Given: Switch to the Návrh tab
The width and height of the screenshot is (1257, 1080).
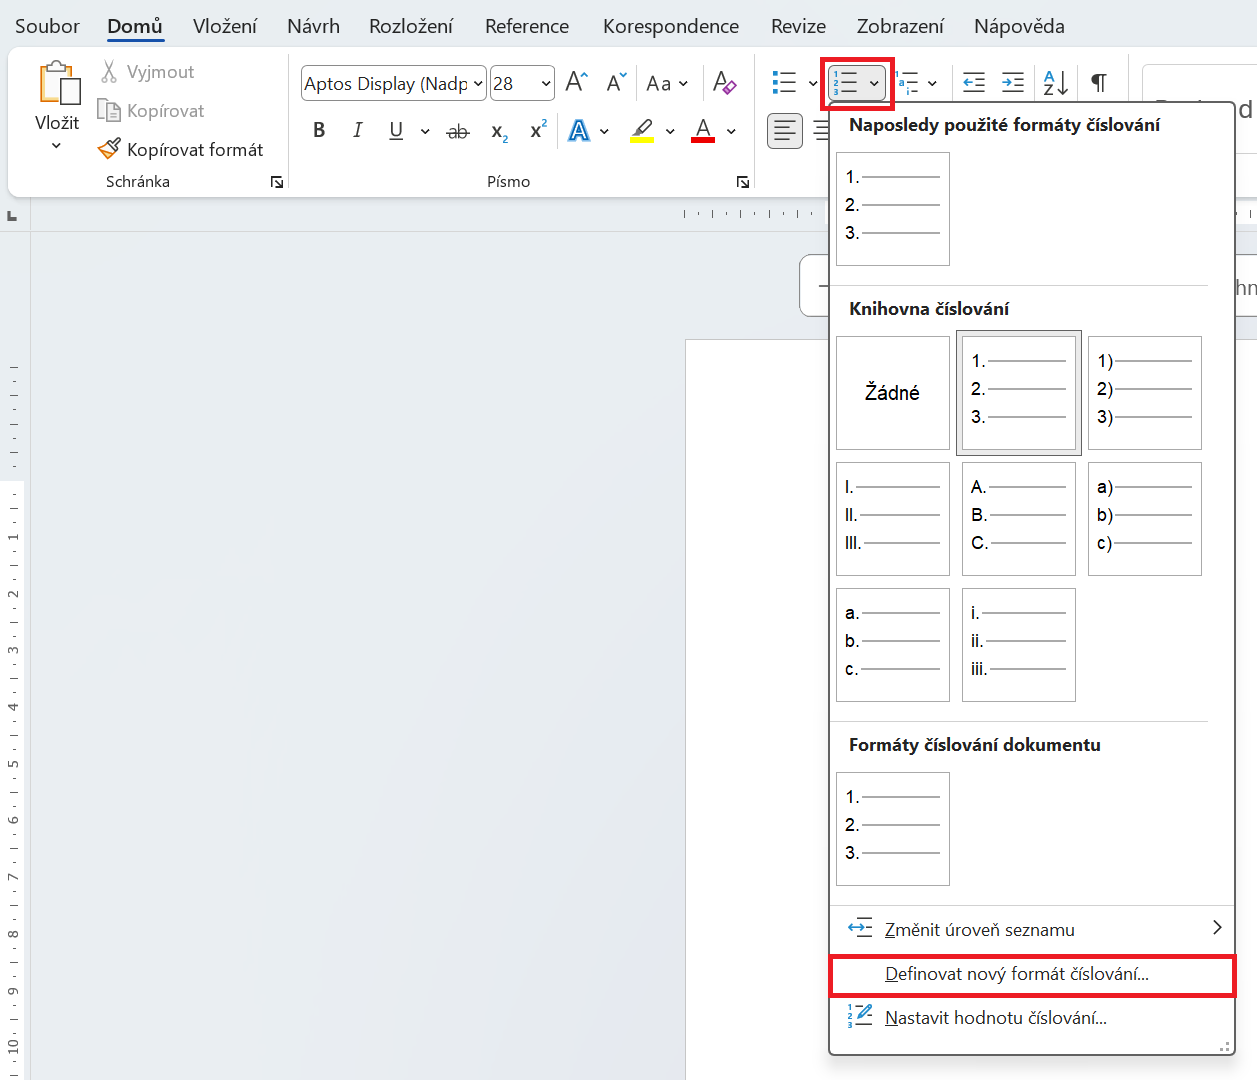Looking at the screenshot, I should pyautogui.click(x=313, y=26).
